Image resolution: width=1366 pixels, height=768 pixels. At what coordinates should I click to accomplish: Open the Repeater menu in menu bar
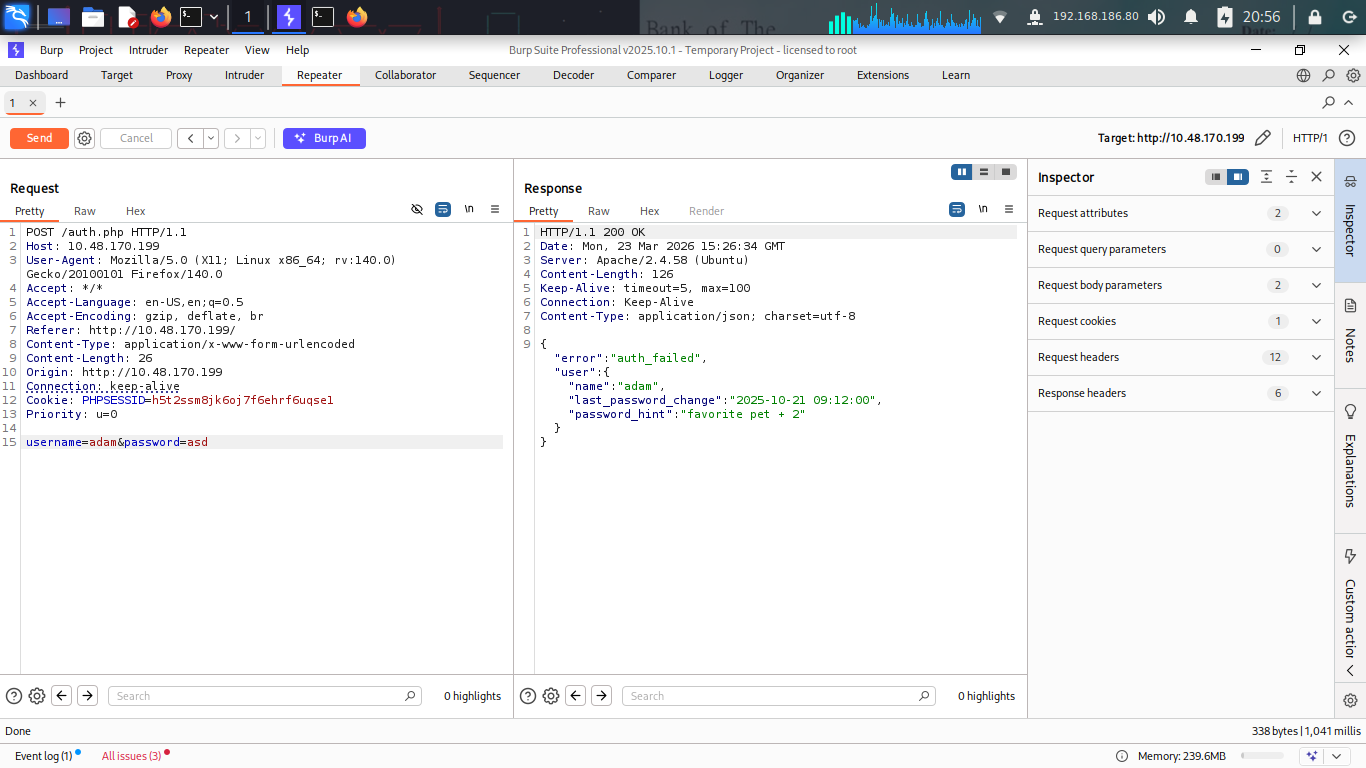point(207,50)
